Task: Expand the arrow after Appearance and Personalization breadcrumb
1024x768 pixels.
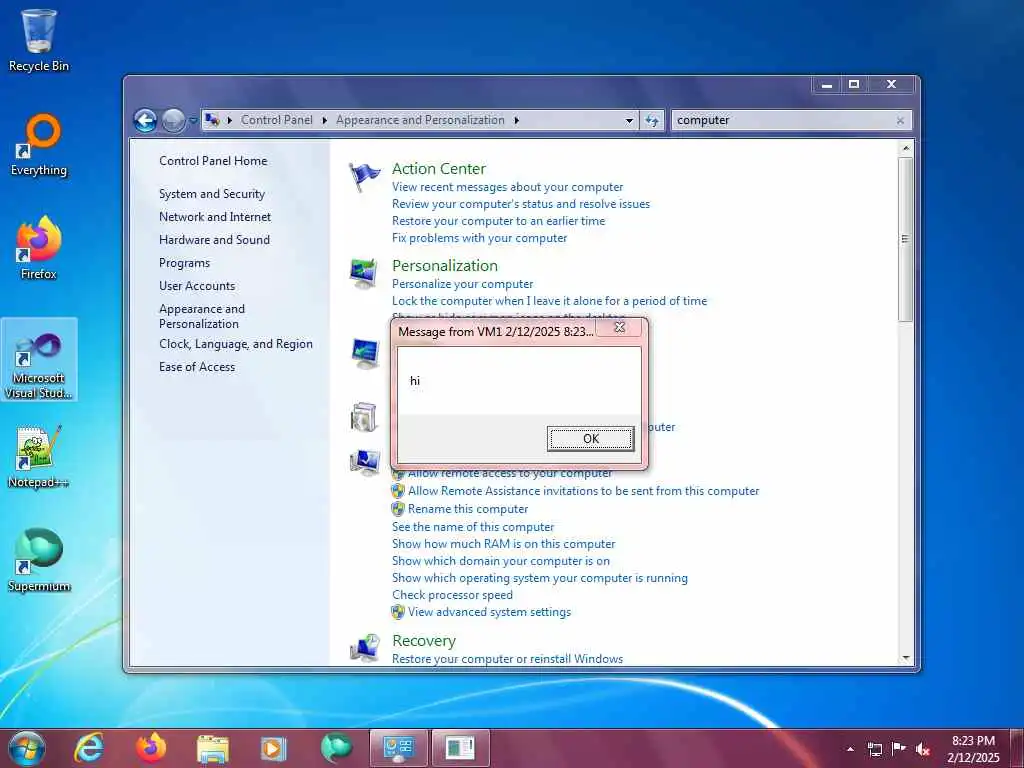Action: [x=517, y=120]
